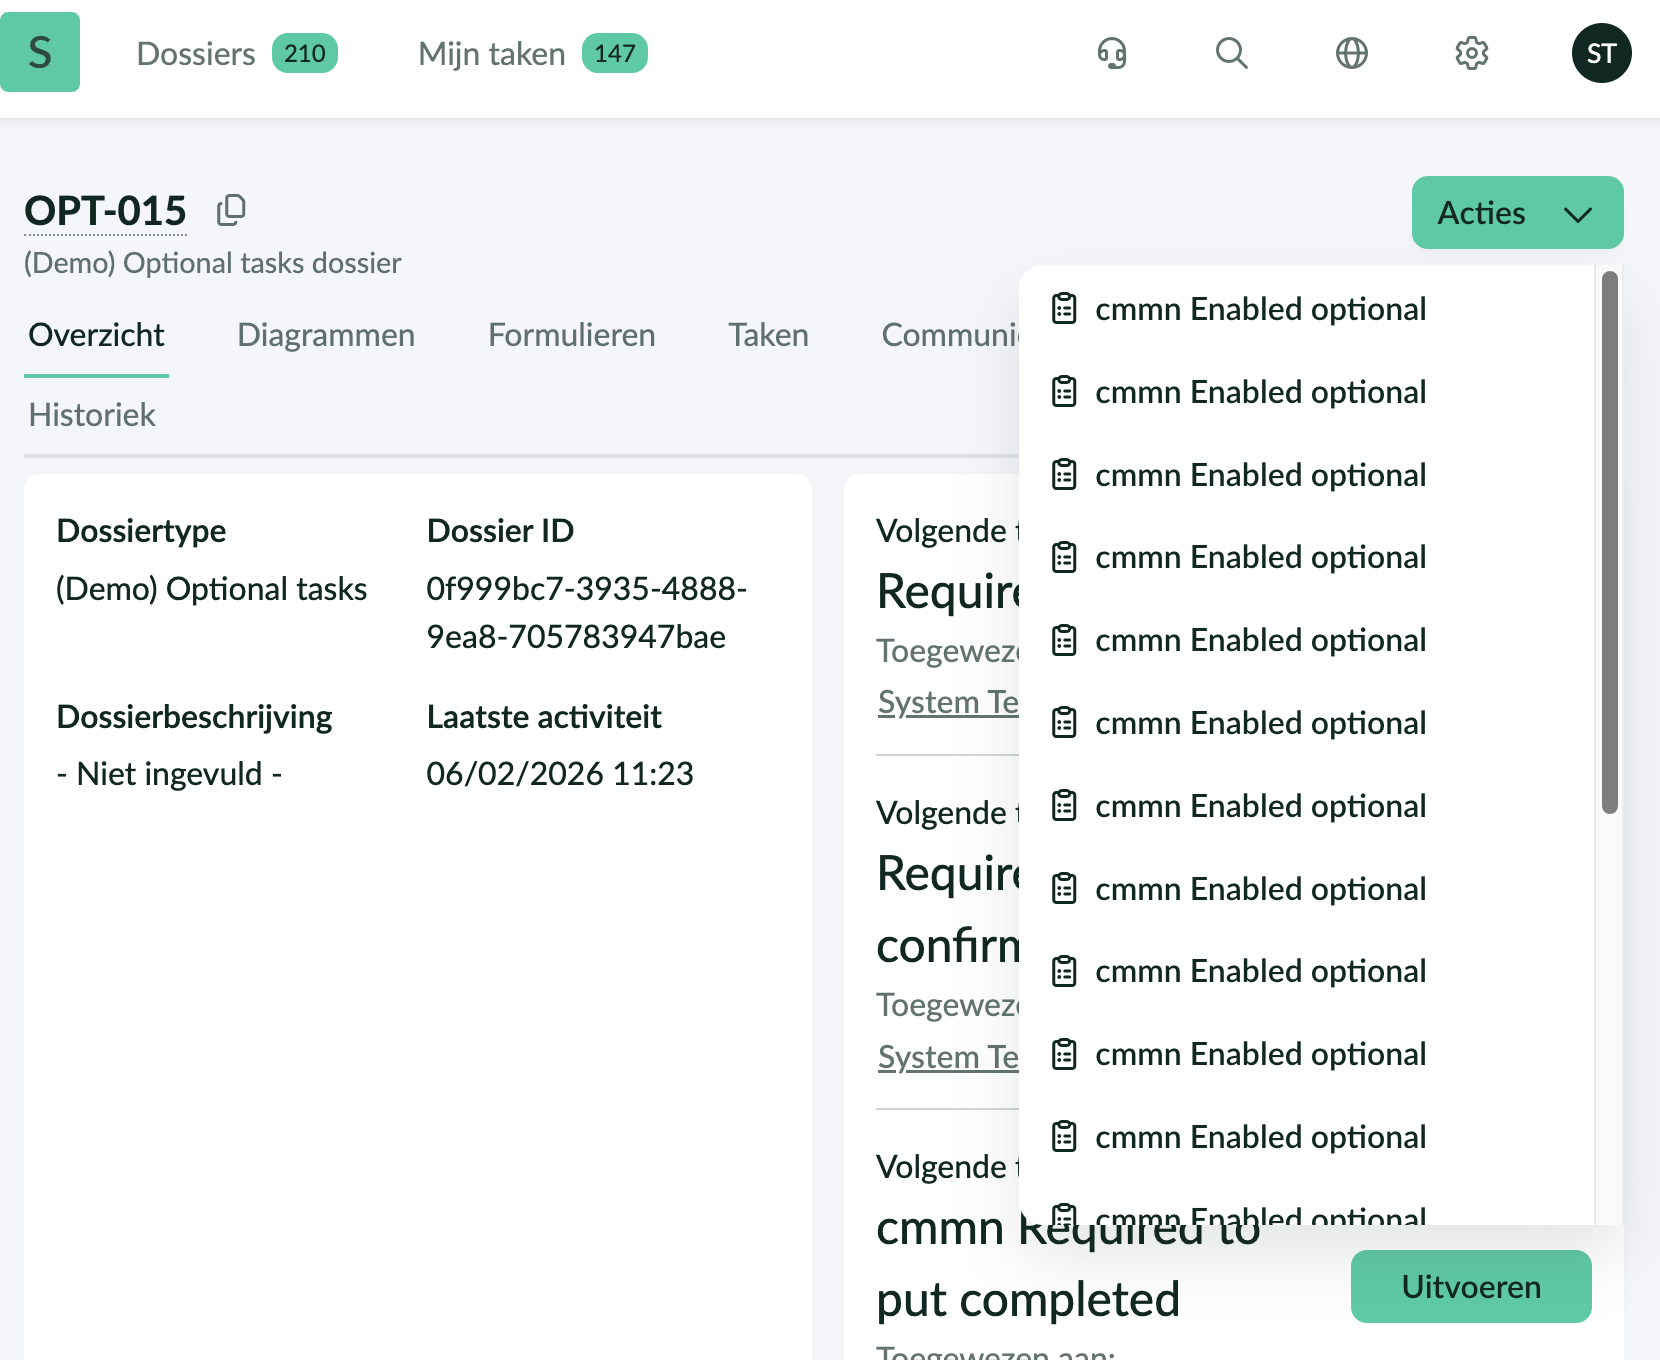The height and width of the screenshot is (1360, 1660).
Task: Go to the Taken tab
Action: (x=768, y=335)
